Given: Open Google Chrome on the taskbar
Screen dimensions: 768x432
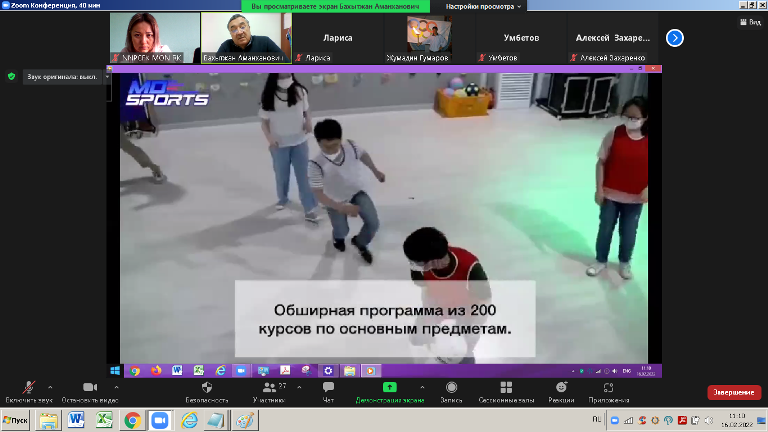Looking at the screenshot, I should tap(132, 420).
